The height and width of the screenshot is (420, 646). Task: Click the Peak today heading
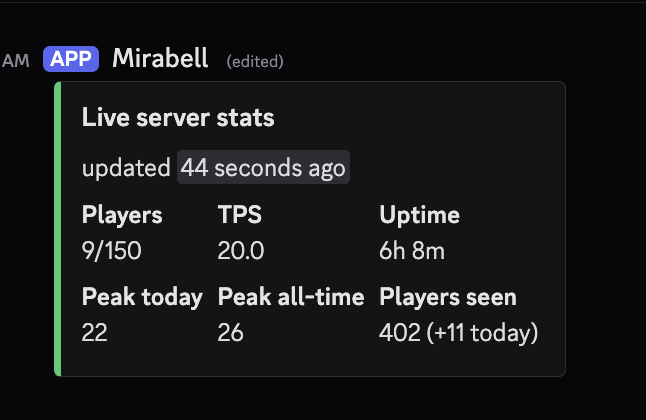(x=142, y=297)
